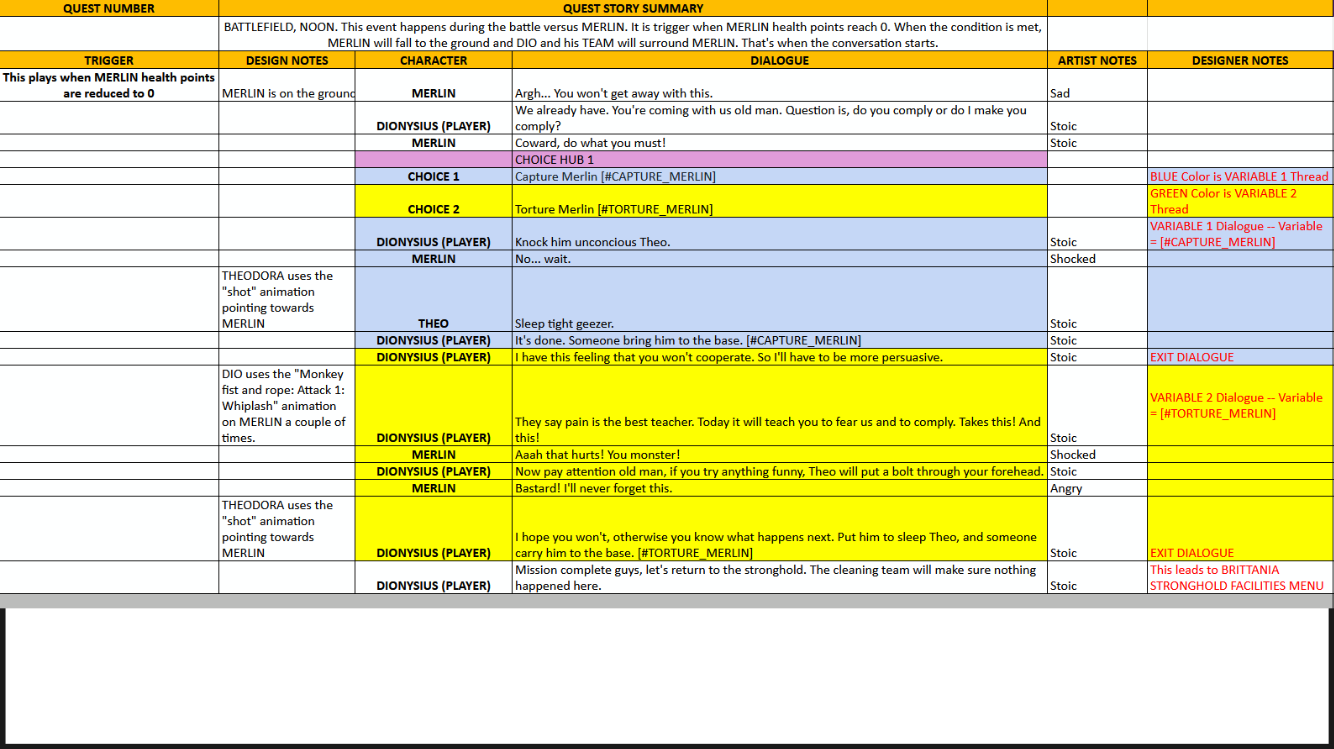
Task: Click the DESIGN NOTES column header
Action: click(286, 60)
